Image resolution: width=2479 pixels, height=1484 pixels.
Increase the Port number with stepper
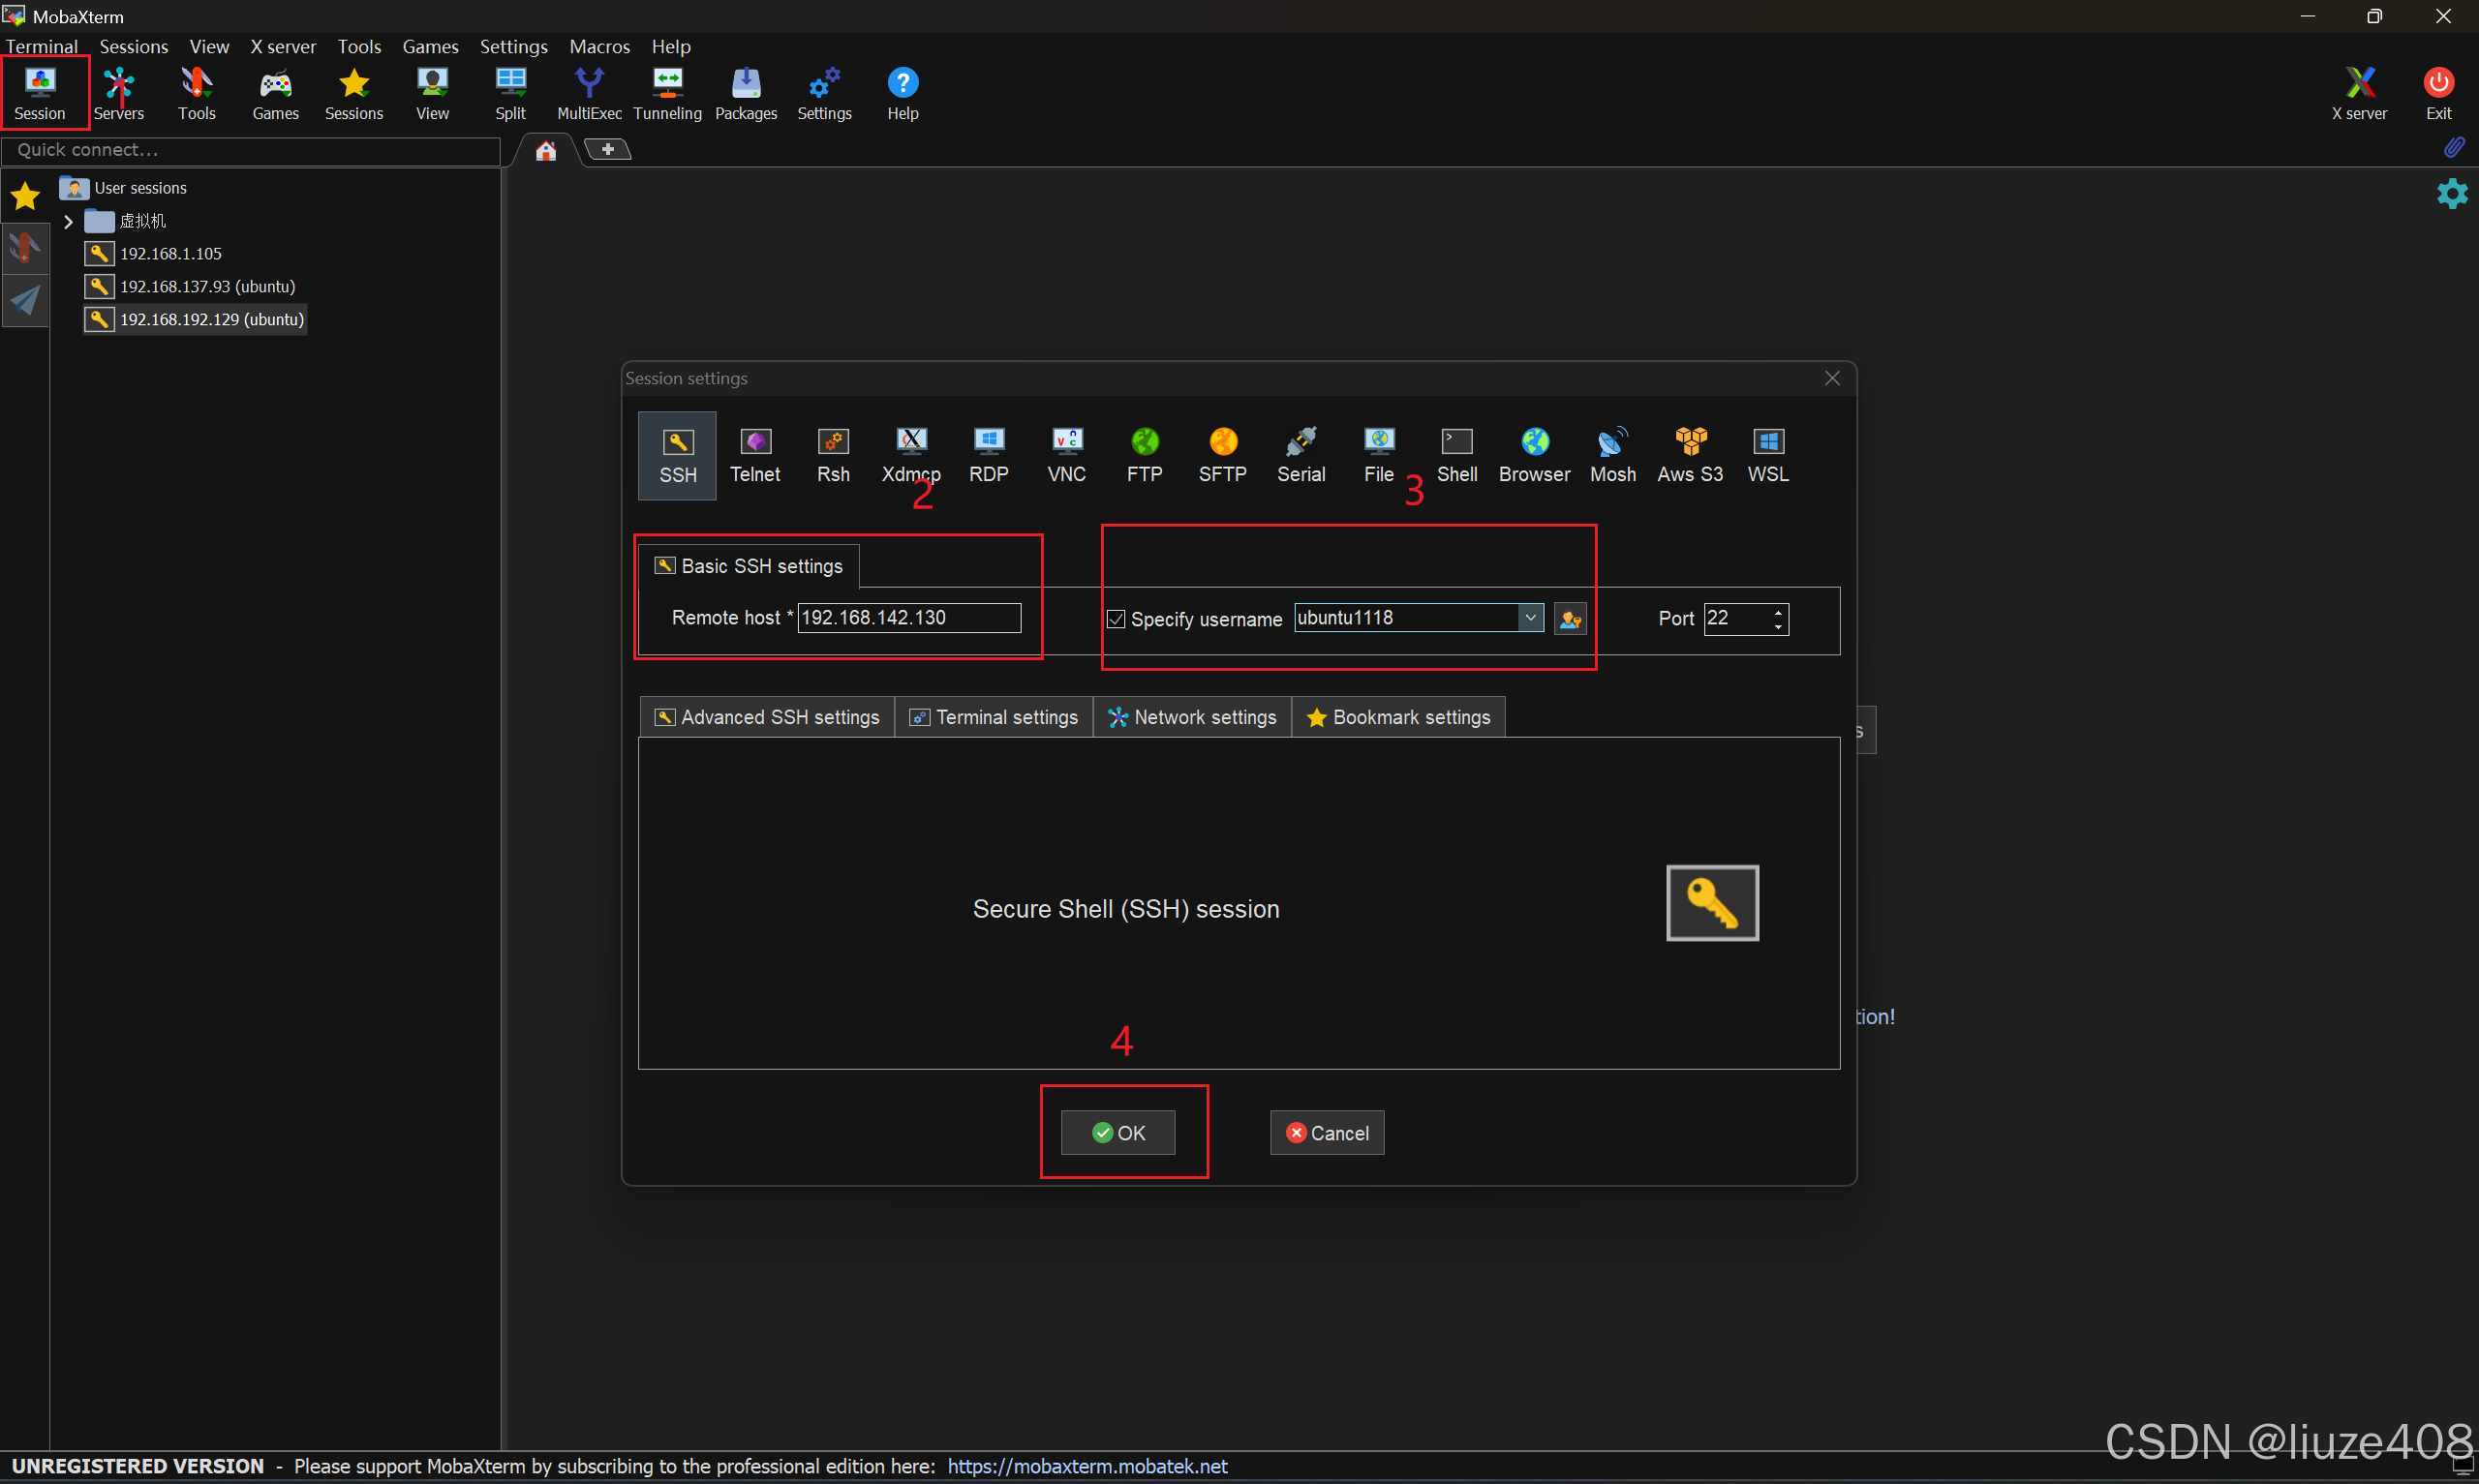pos(1777,611)
